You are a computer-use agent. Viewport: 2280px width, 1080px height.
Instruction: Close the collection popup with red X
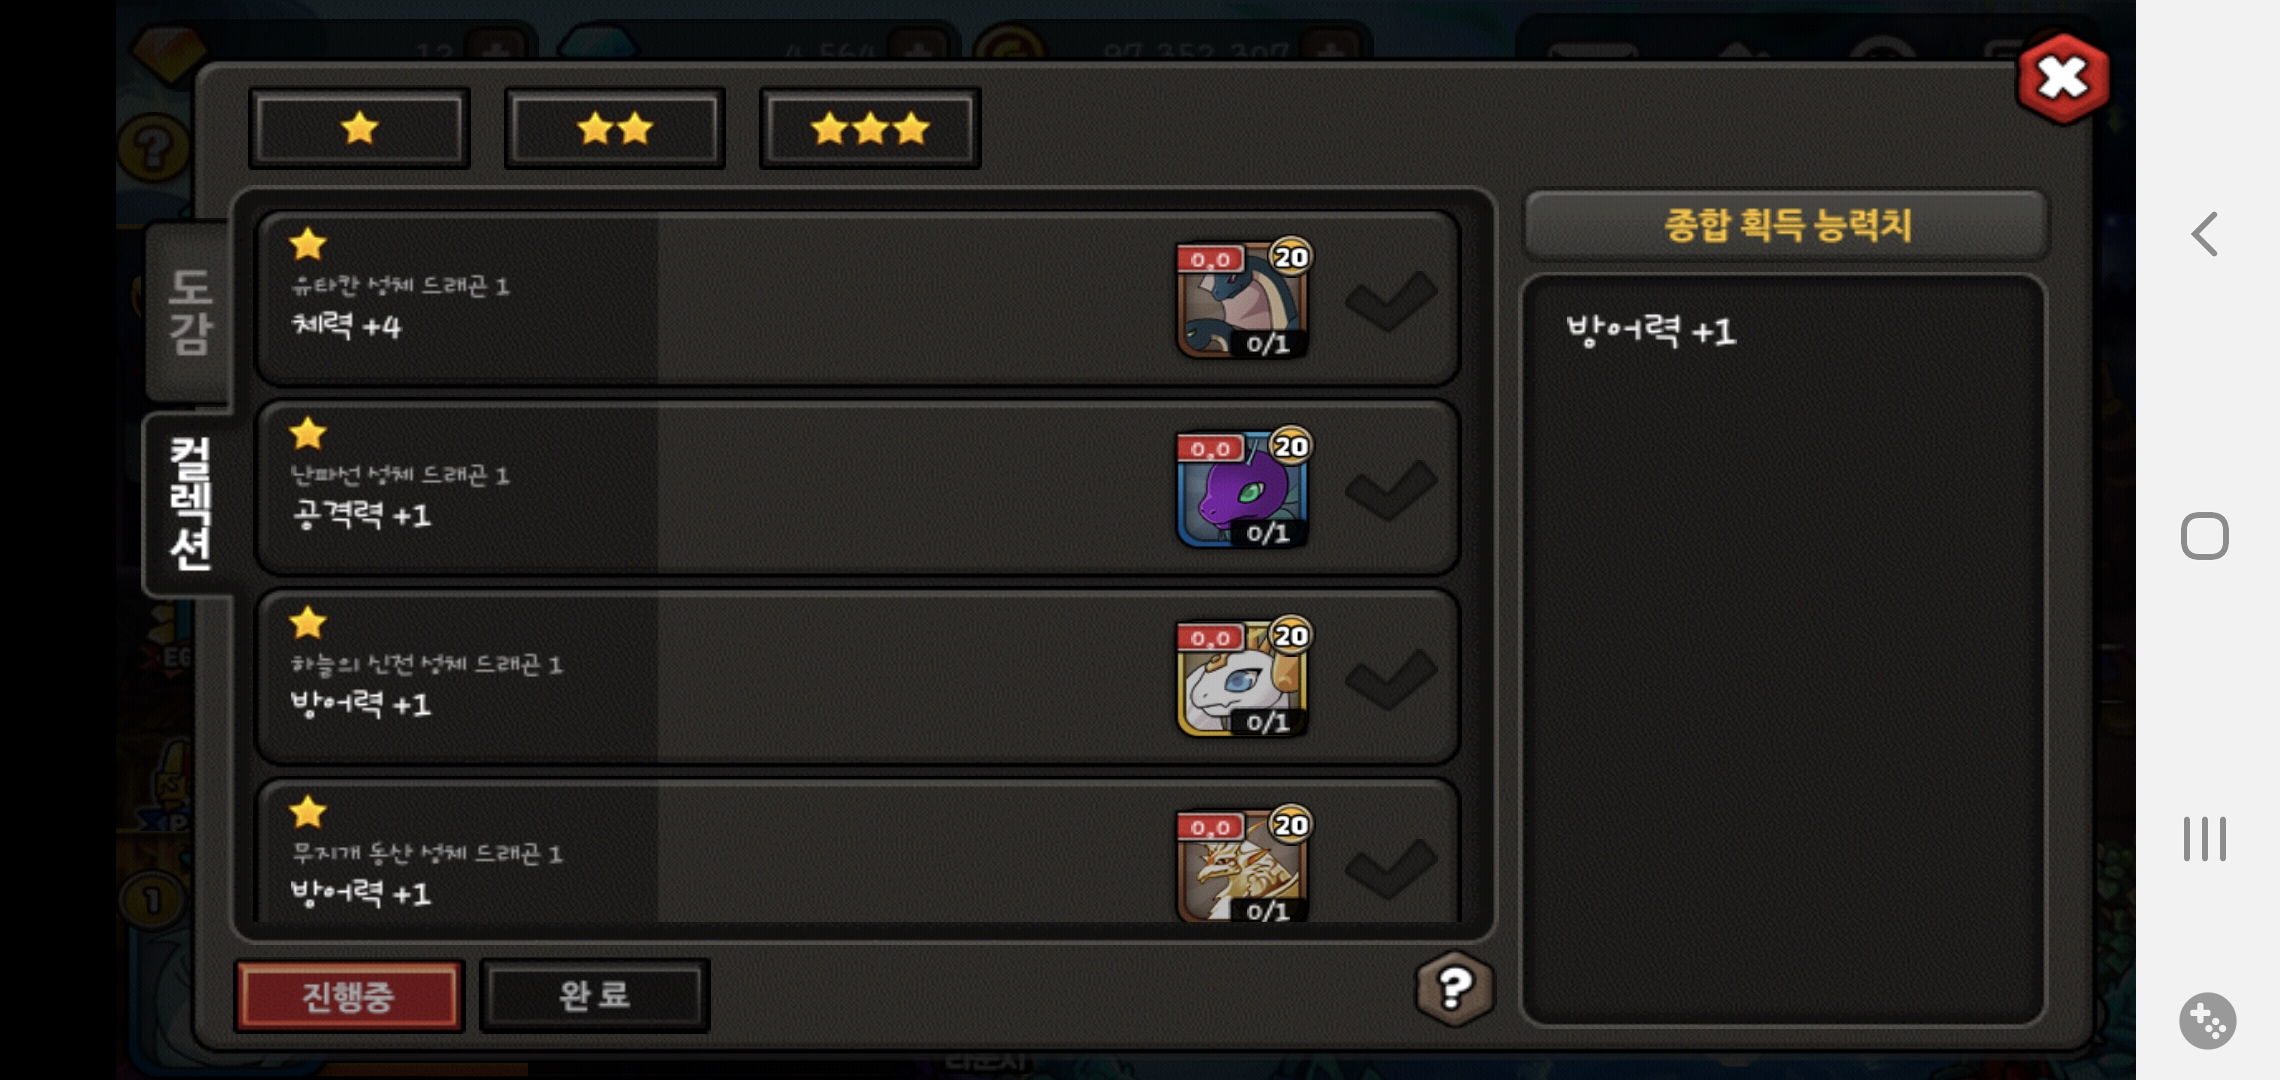(x=2063, y=78)
